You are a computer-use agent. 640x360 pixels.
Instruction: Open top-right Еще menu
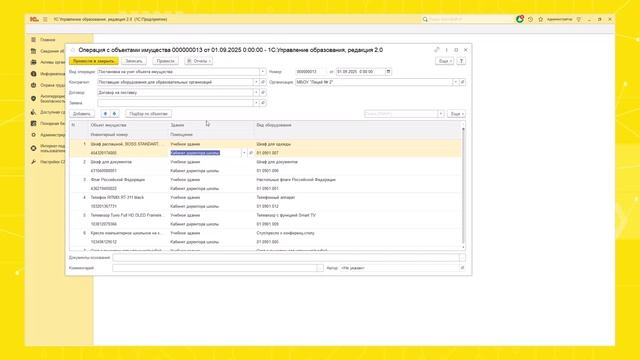click(444, 61)
